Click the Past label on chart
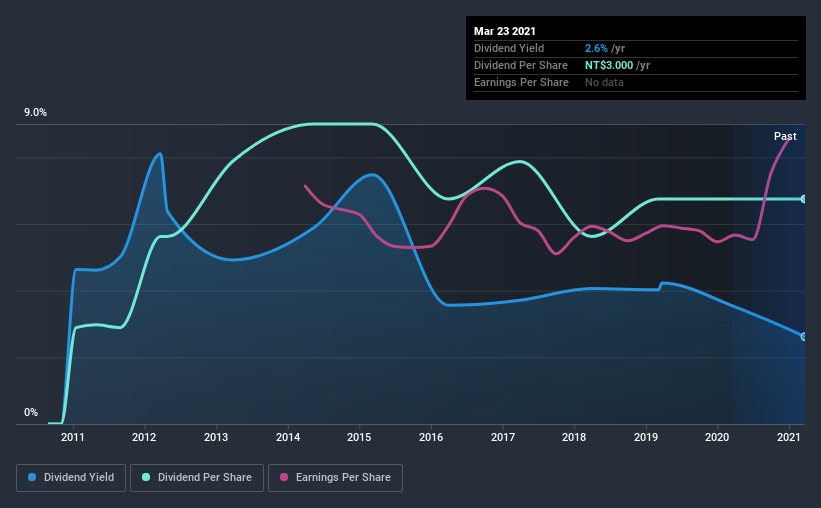Image resolution: width=821 pixels, height=508 pixels. click(785, 136)
